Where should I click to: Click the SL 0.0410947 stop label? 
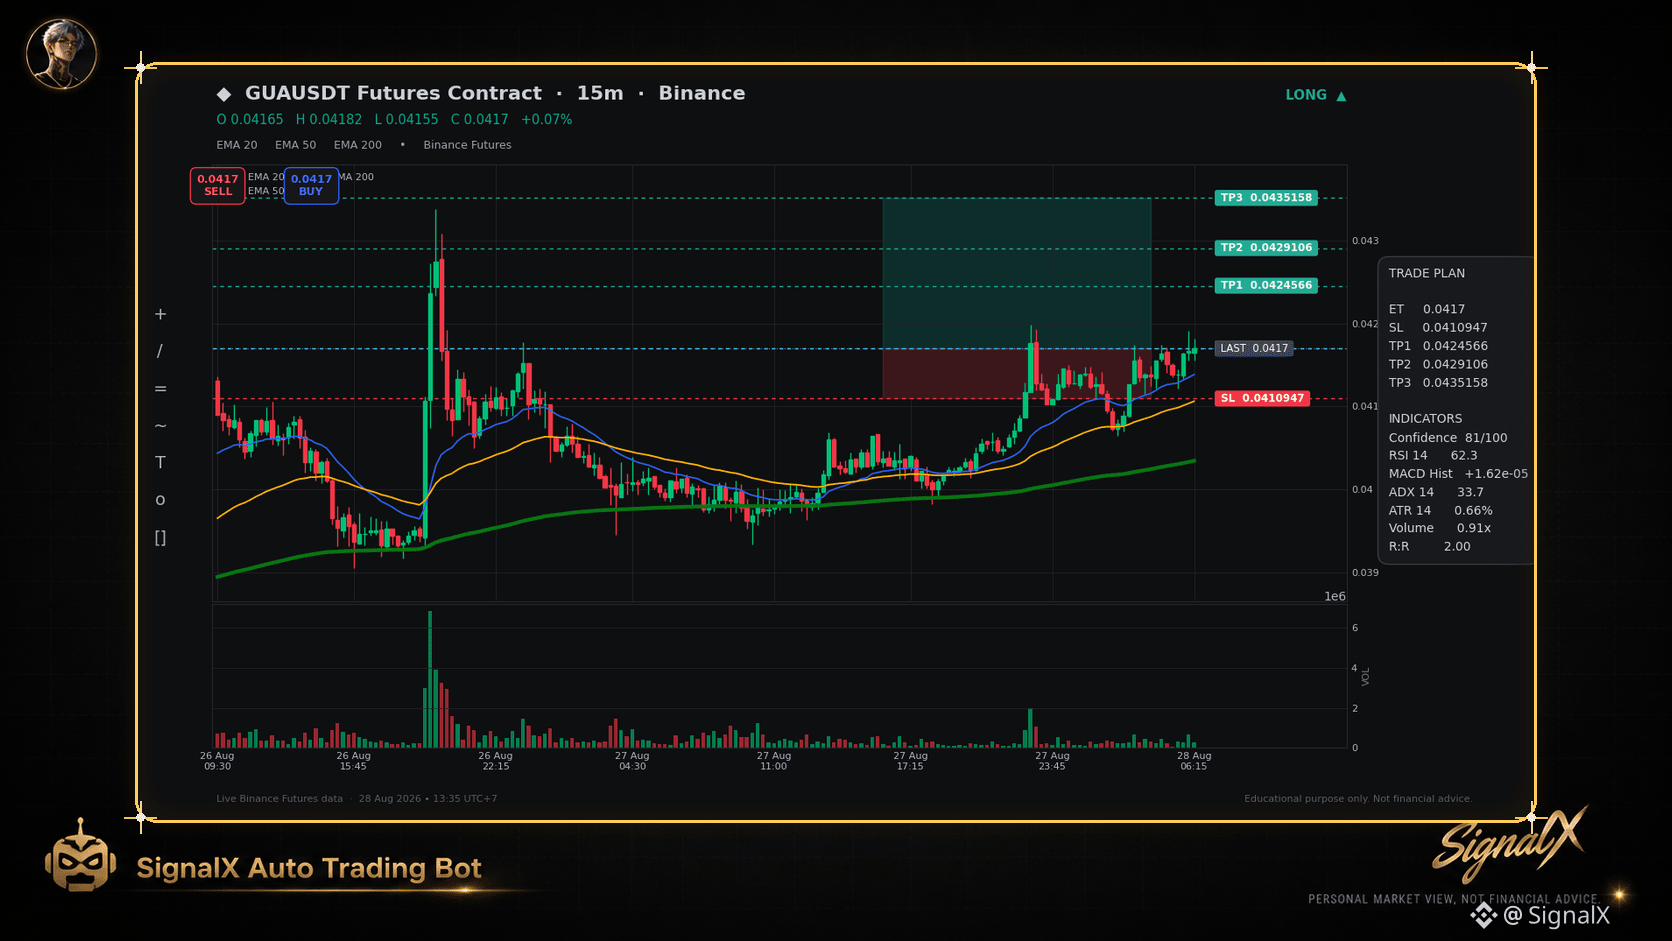pos(1262,398)
